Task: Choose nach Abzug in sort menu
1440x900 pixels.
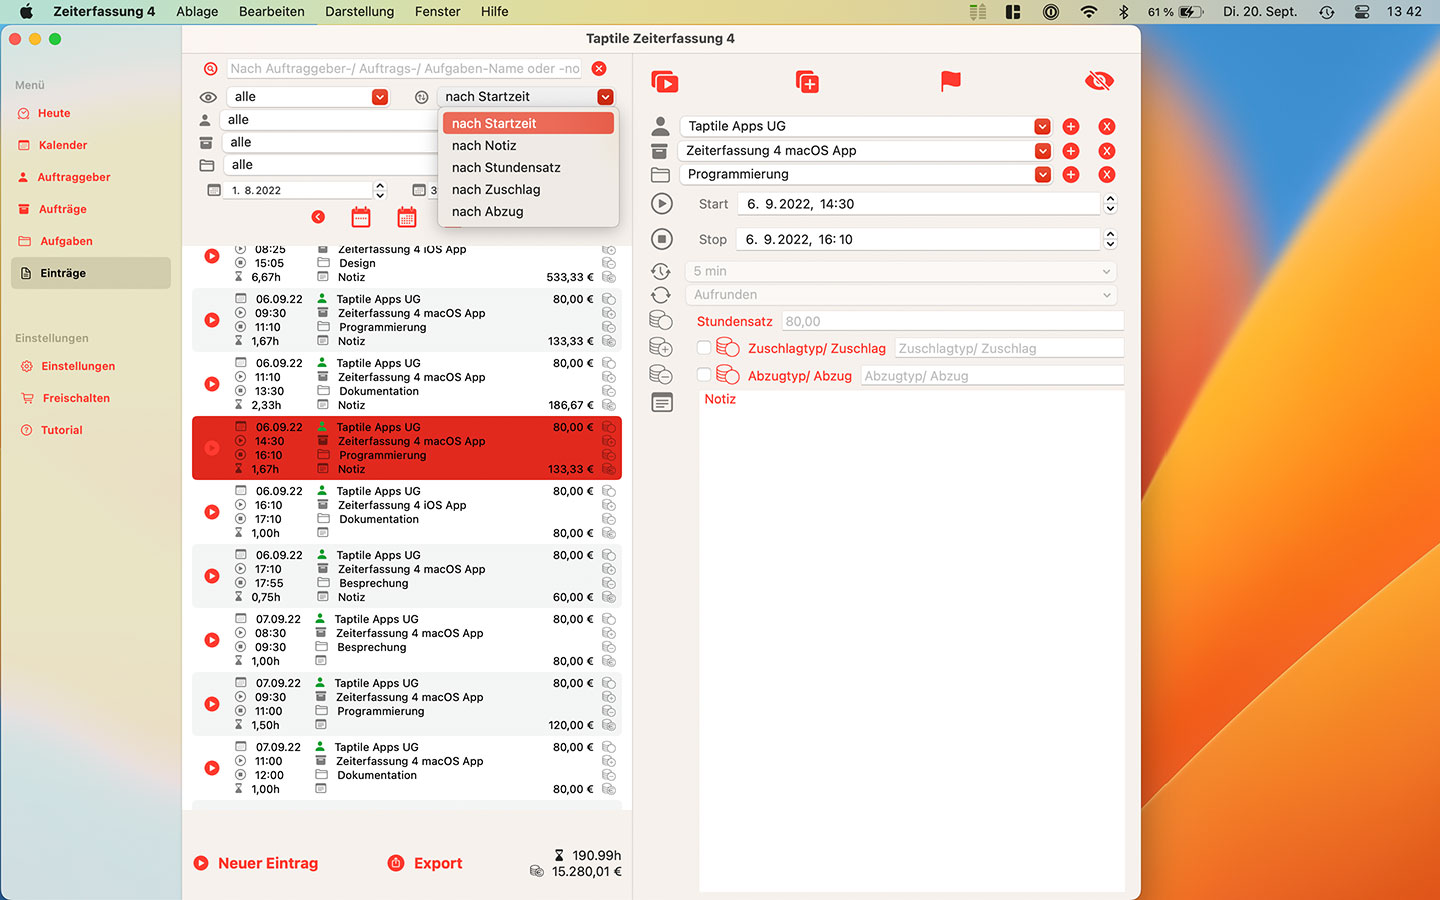Action: [x=528, y=212]
